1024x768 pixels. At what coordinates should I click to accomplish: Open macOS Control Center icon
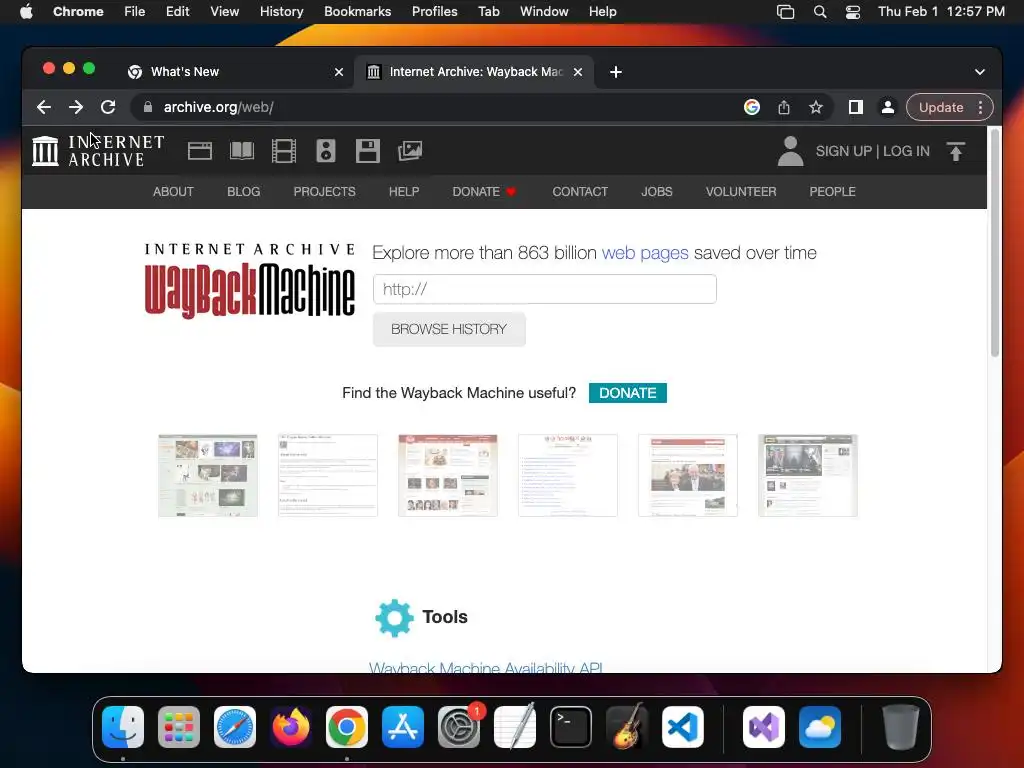[852, 12]
